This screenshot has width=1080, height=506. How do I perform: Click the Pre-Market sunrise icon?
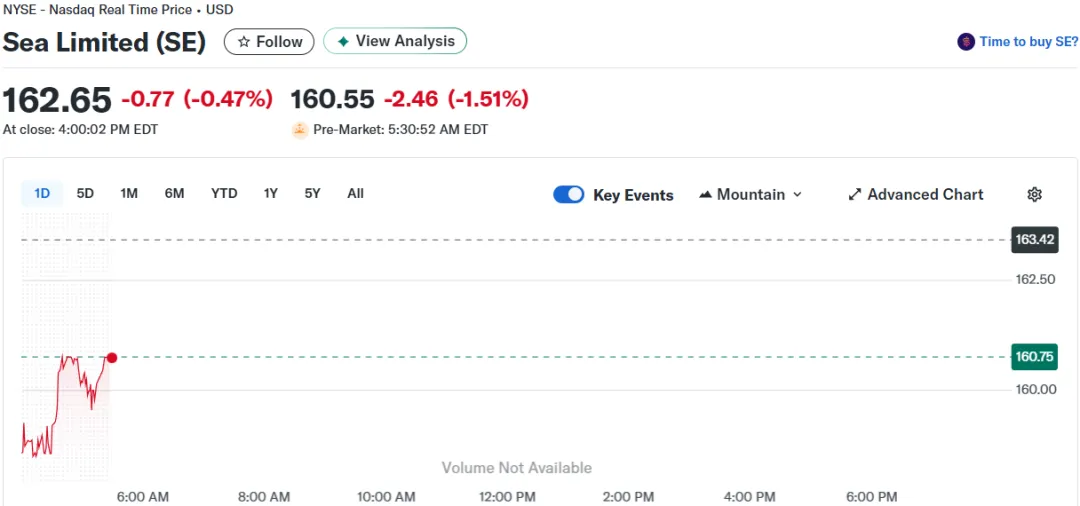[x=300, y=129]
